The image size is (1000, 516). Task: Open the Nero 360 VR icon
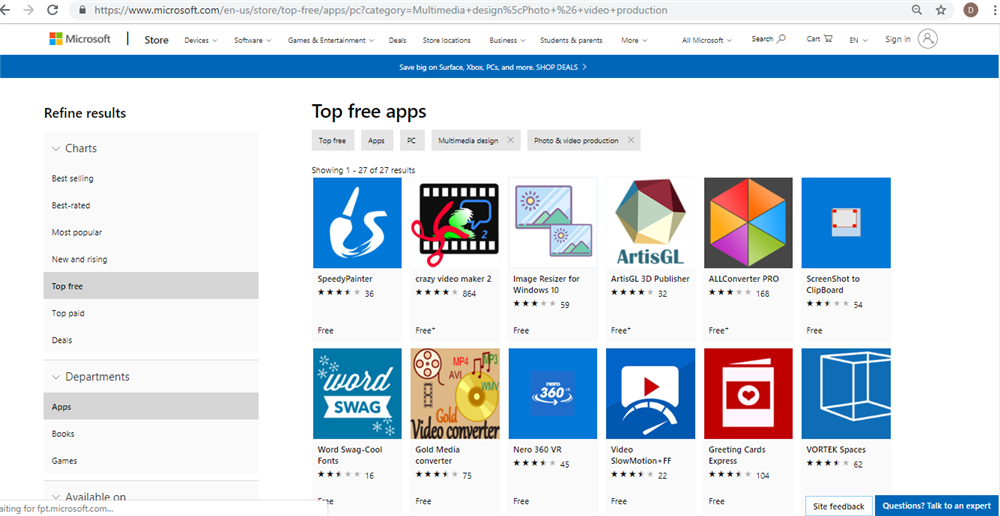pyautogui.click(x=553, y=394)
